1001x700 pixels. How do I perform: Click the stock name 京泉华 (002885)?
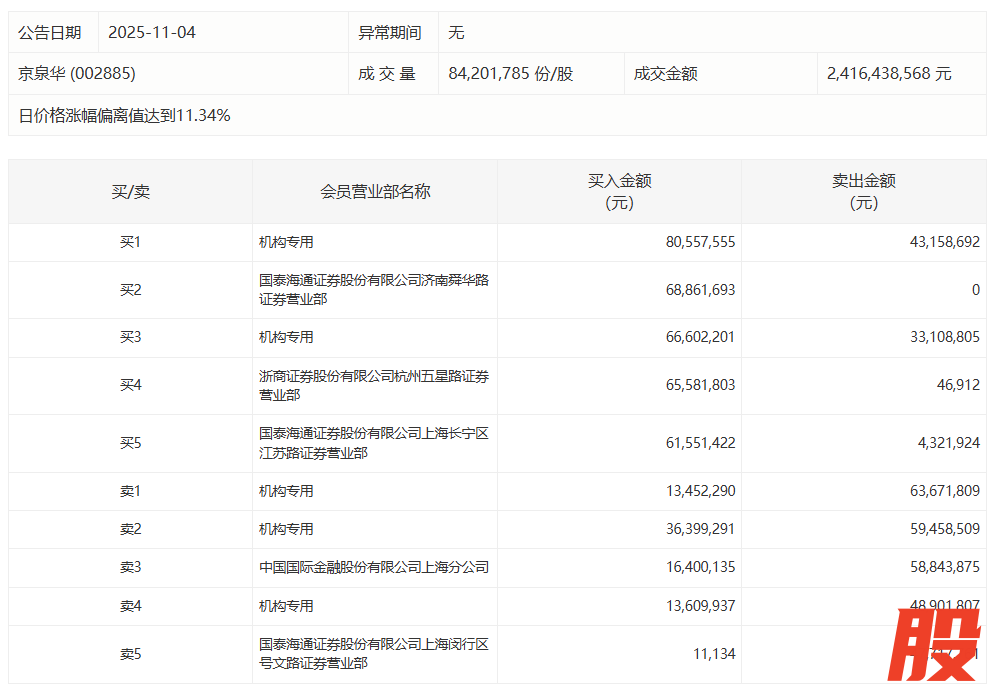[x=77, y=73]
